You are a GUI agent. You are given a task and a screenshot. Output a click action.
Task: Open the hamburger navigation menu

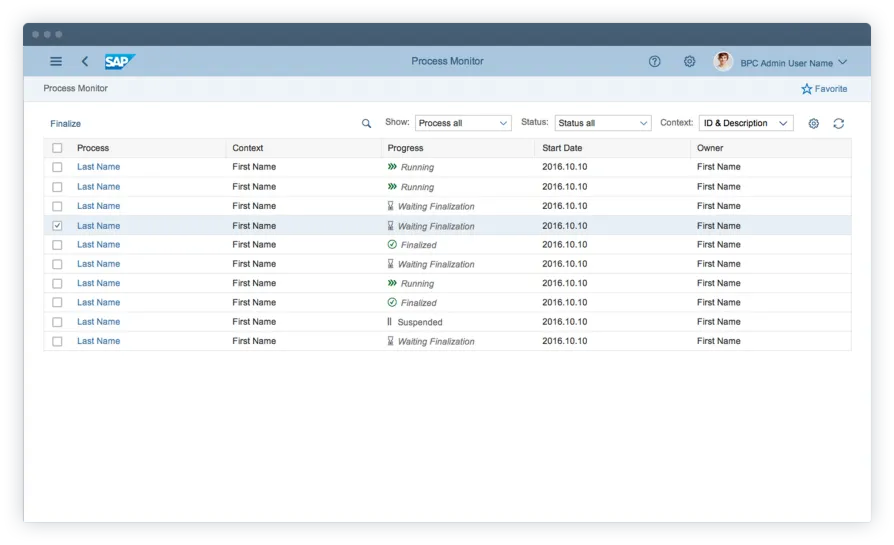tap(56, 62)
